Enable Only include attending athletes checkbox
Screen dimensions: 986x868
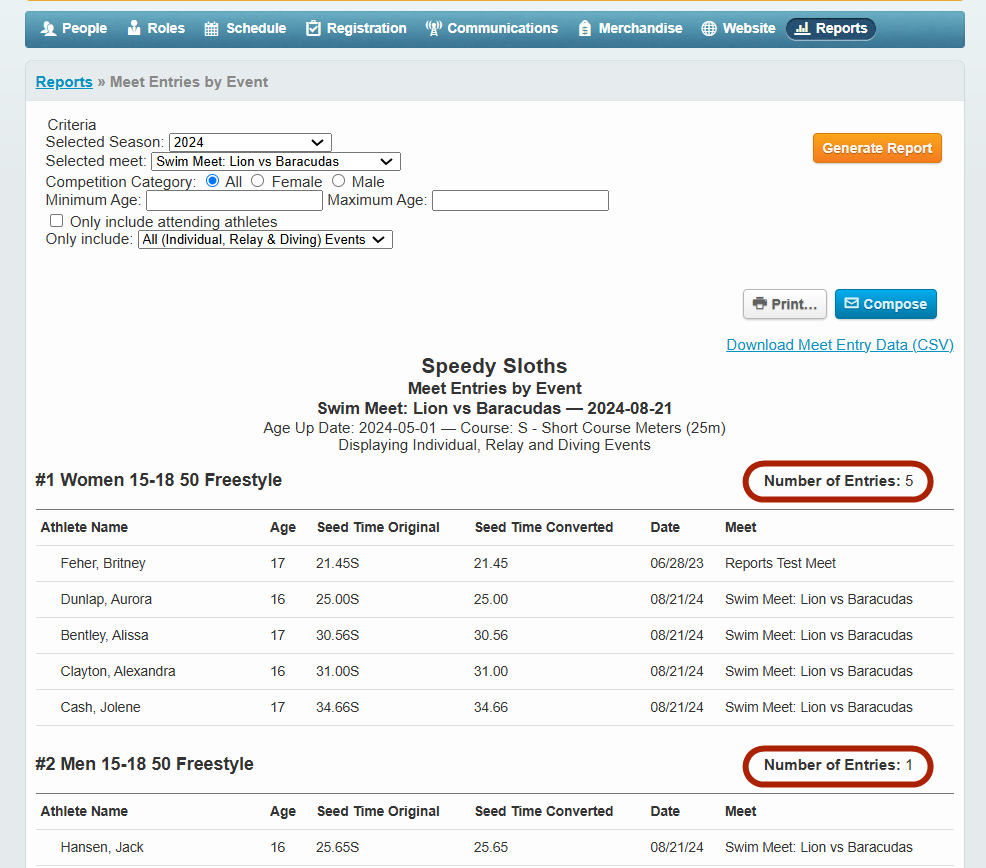click(x=57, y=221)
